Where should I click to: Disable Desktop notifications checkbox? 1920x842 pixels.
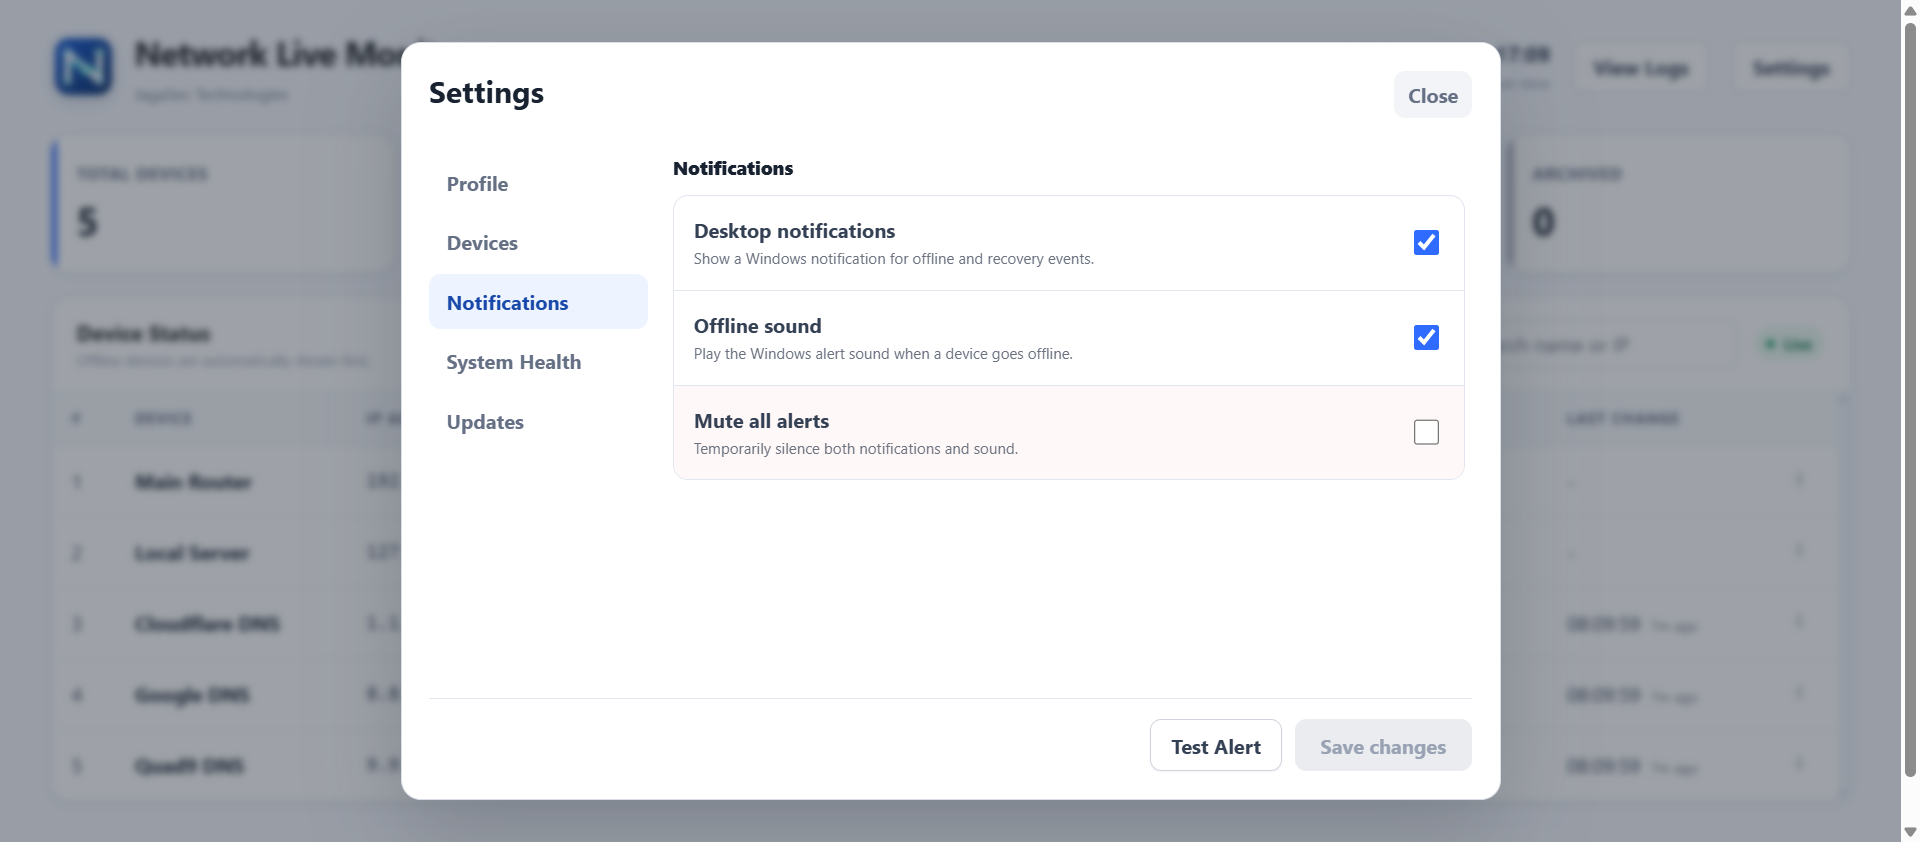click(1426, 243)
